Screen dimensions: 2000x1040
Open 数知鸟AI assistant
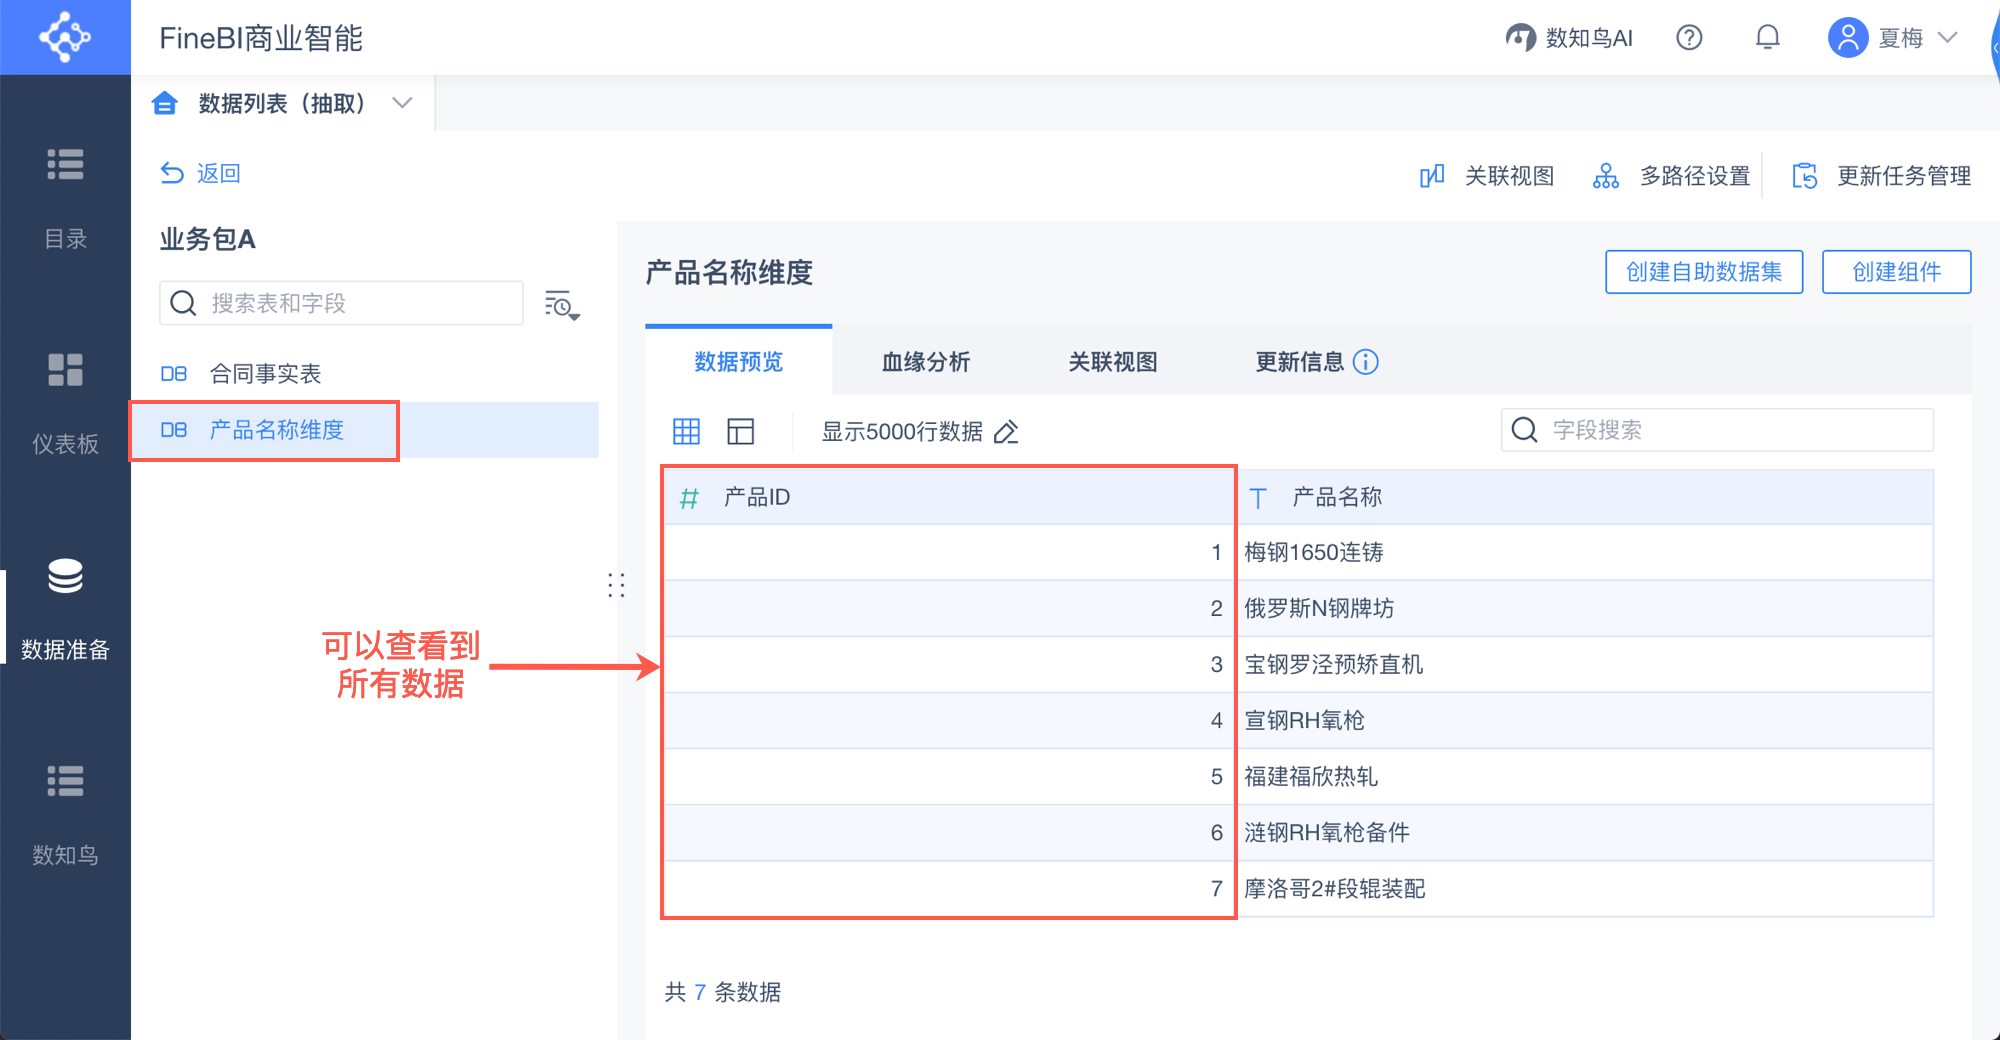[x=1569, y=38]
